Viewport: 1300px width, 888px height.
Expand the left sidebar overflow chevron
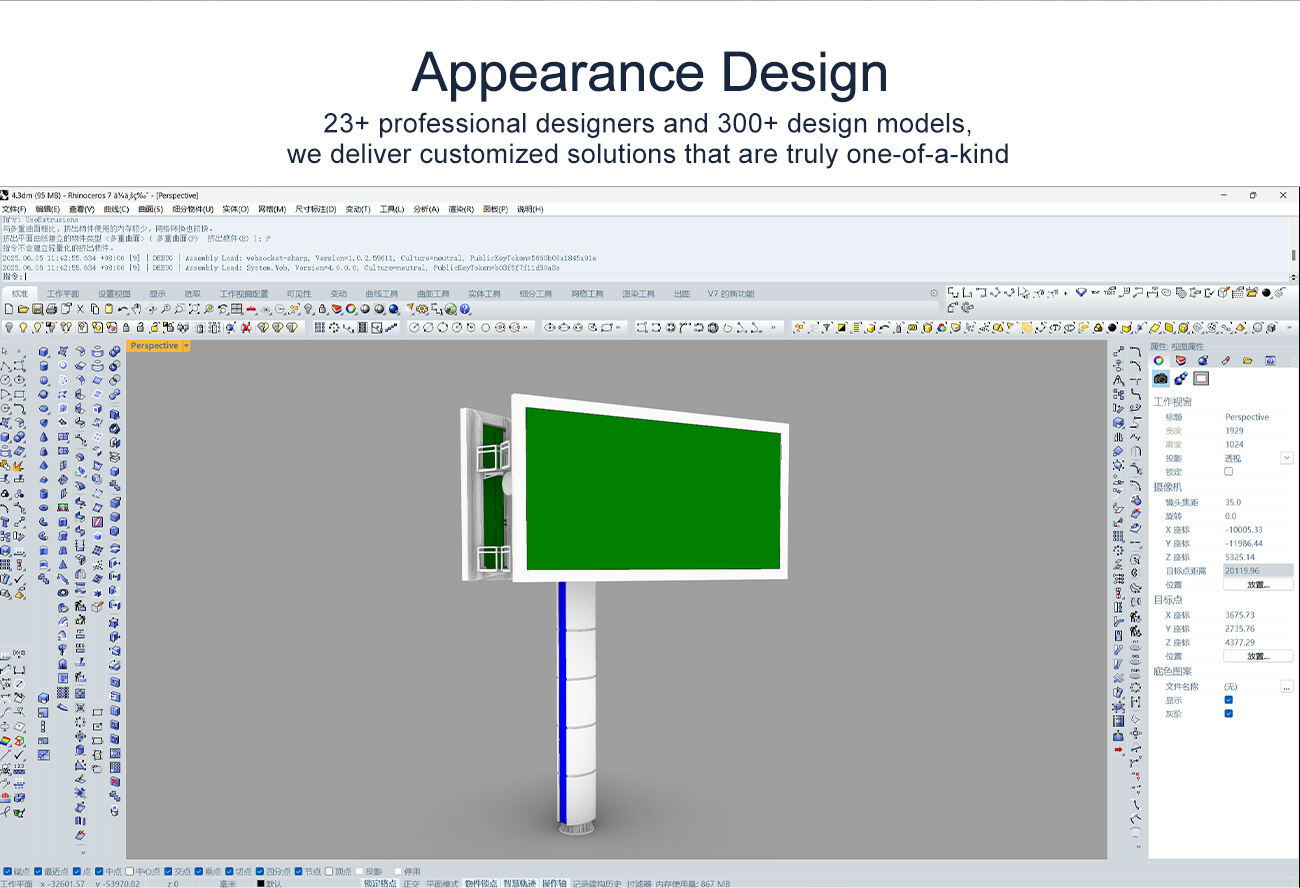82,853
